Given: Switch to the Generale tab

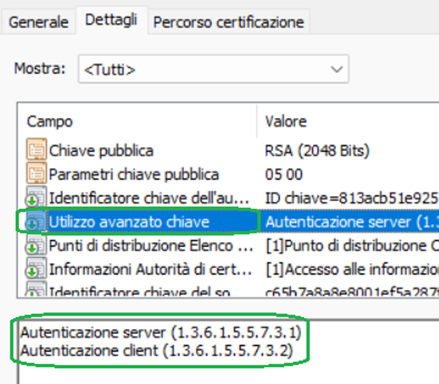Looking at the screenshot, I should (38, 23).
